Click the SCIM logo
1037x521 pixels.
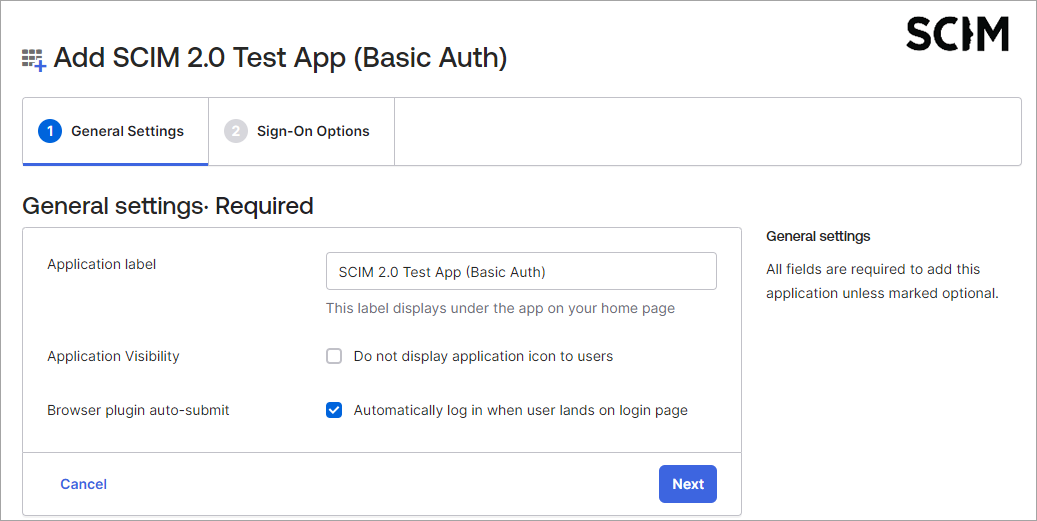coord(957,34)
